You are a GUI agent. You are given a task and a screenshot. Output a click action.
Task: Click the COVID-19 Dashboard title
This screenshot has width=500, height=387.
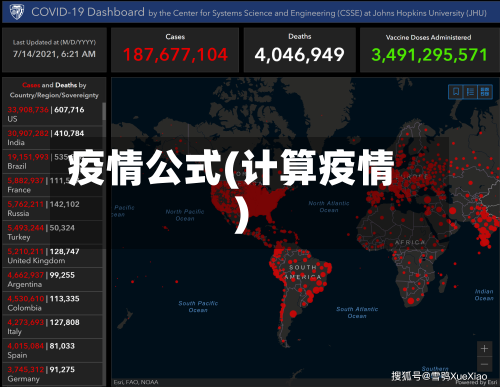point(88,12)
